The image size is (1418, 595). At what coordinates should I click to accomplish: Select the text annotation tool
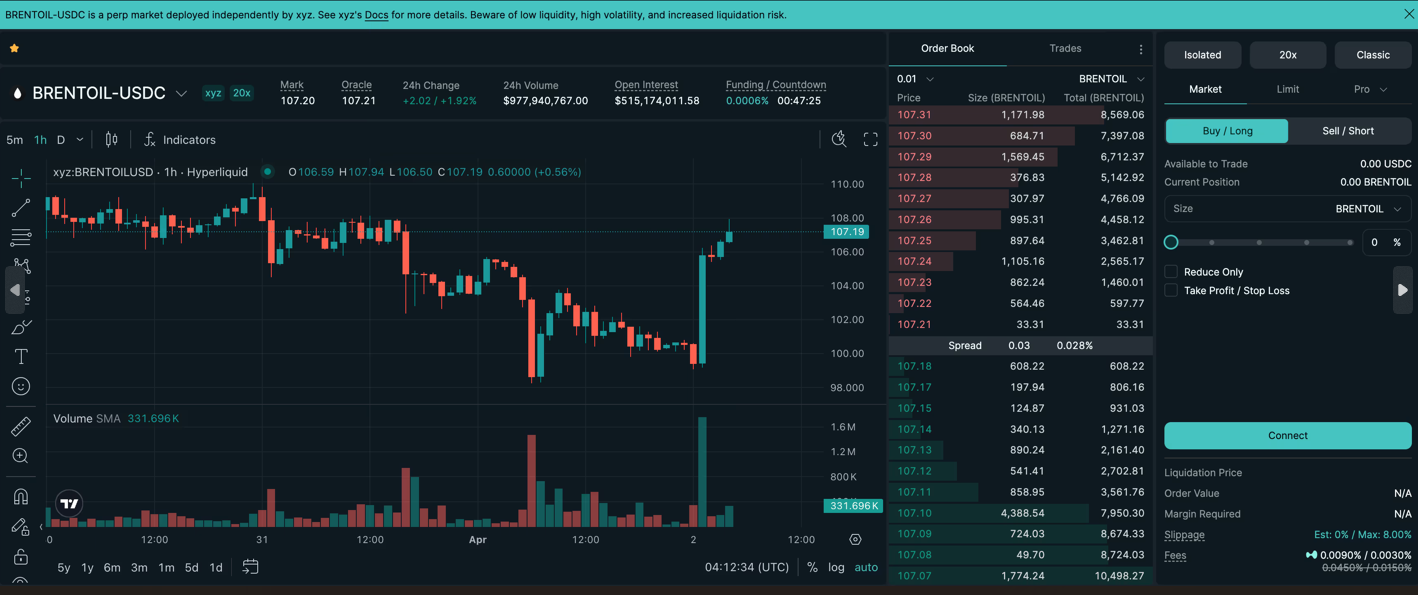[x=21, y=357]
